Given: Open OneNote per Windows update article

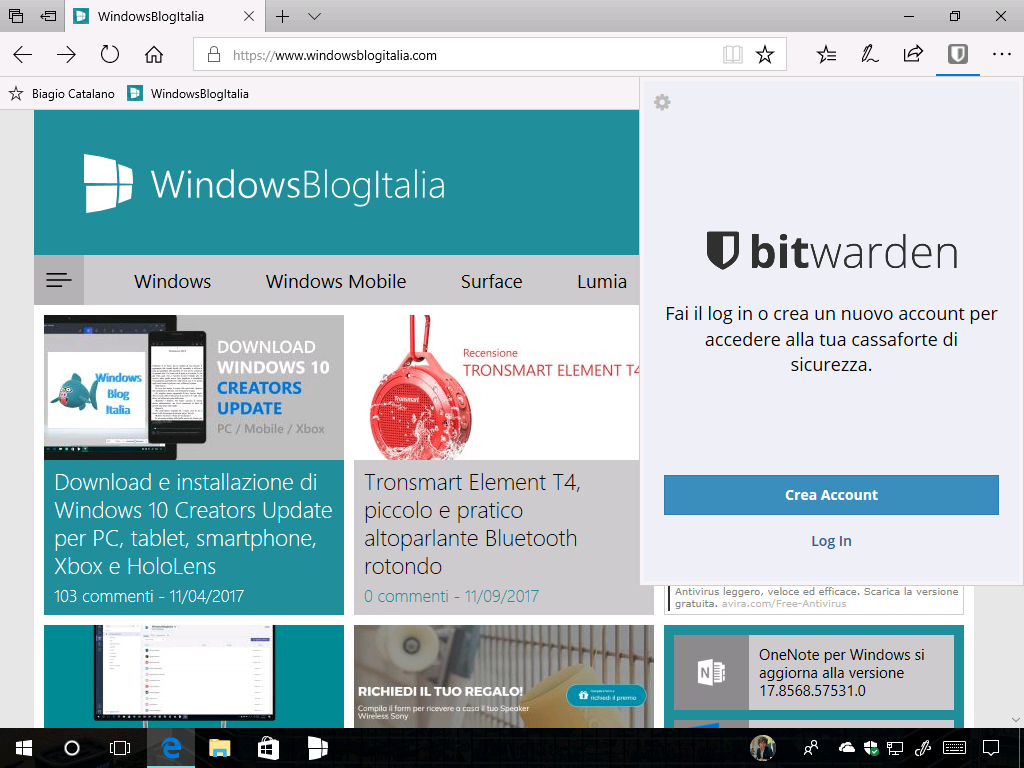Looking at the screenshot, I should (814, 673).
